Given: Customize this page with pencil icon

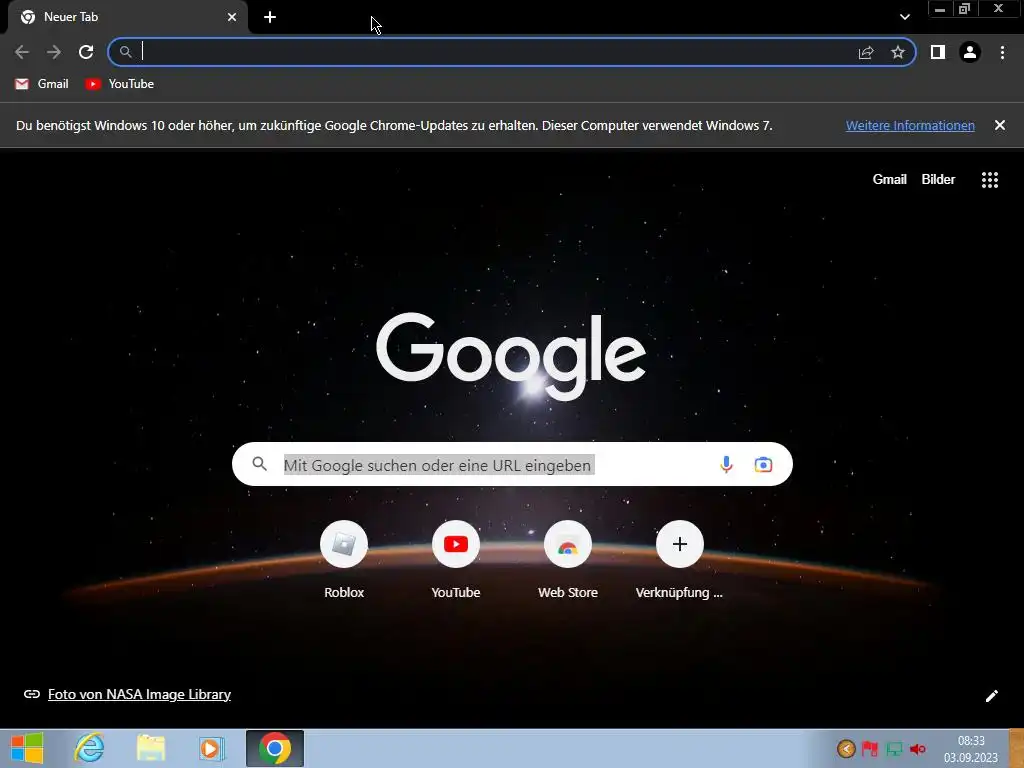Looking at the screenshot, I should coord(991,696).
